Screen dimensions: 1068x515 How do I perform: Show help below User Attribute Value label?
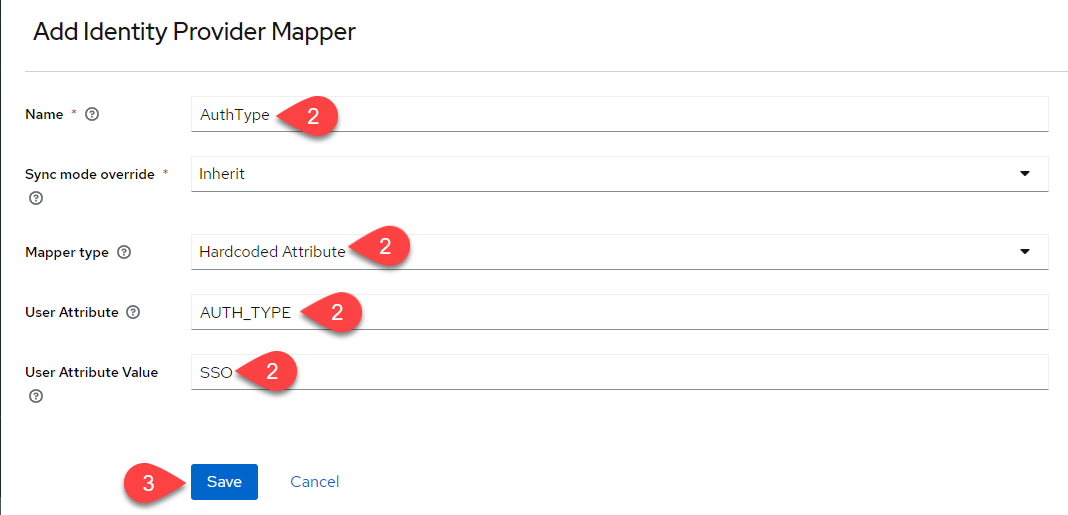click(x=36, y=396)
